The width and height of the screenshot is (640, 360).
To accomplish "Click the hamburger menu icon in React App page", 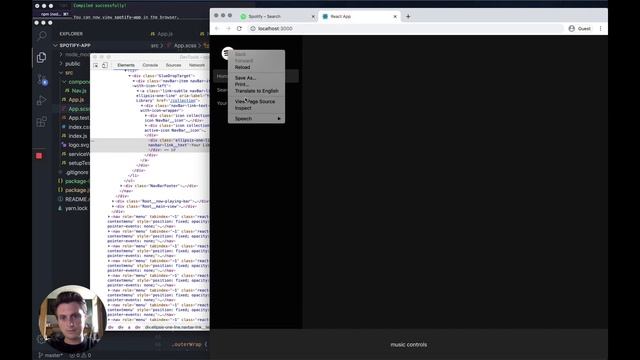I will 226,53.
